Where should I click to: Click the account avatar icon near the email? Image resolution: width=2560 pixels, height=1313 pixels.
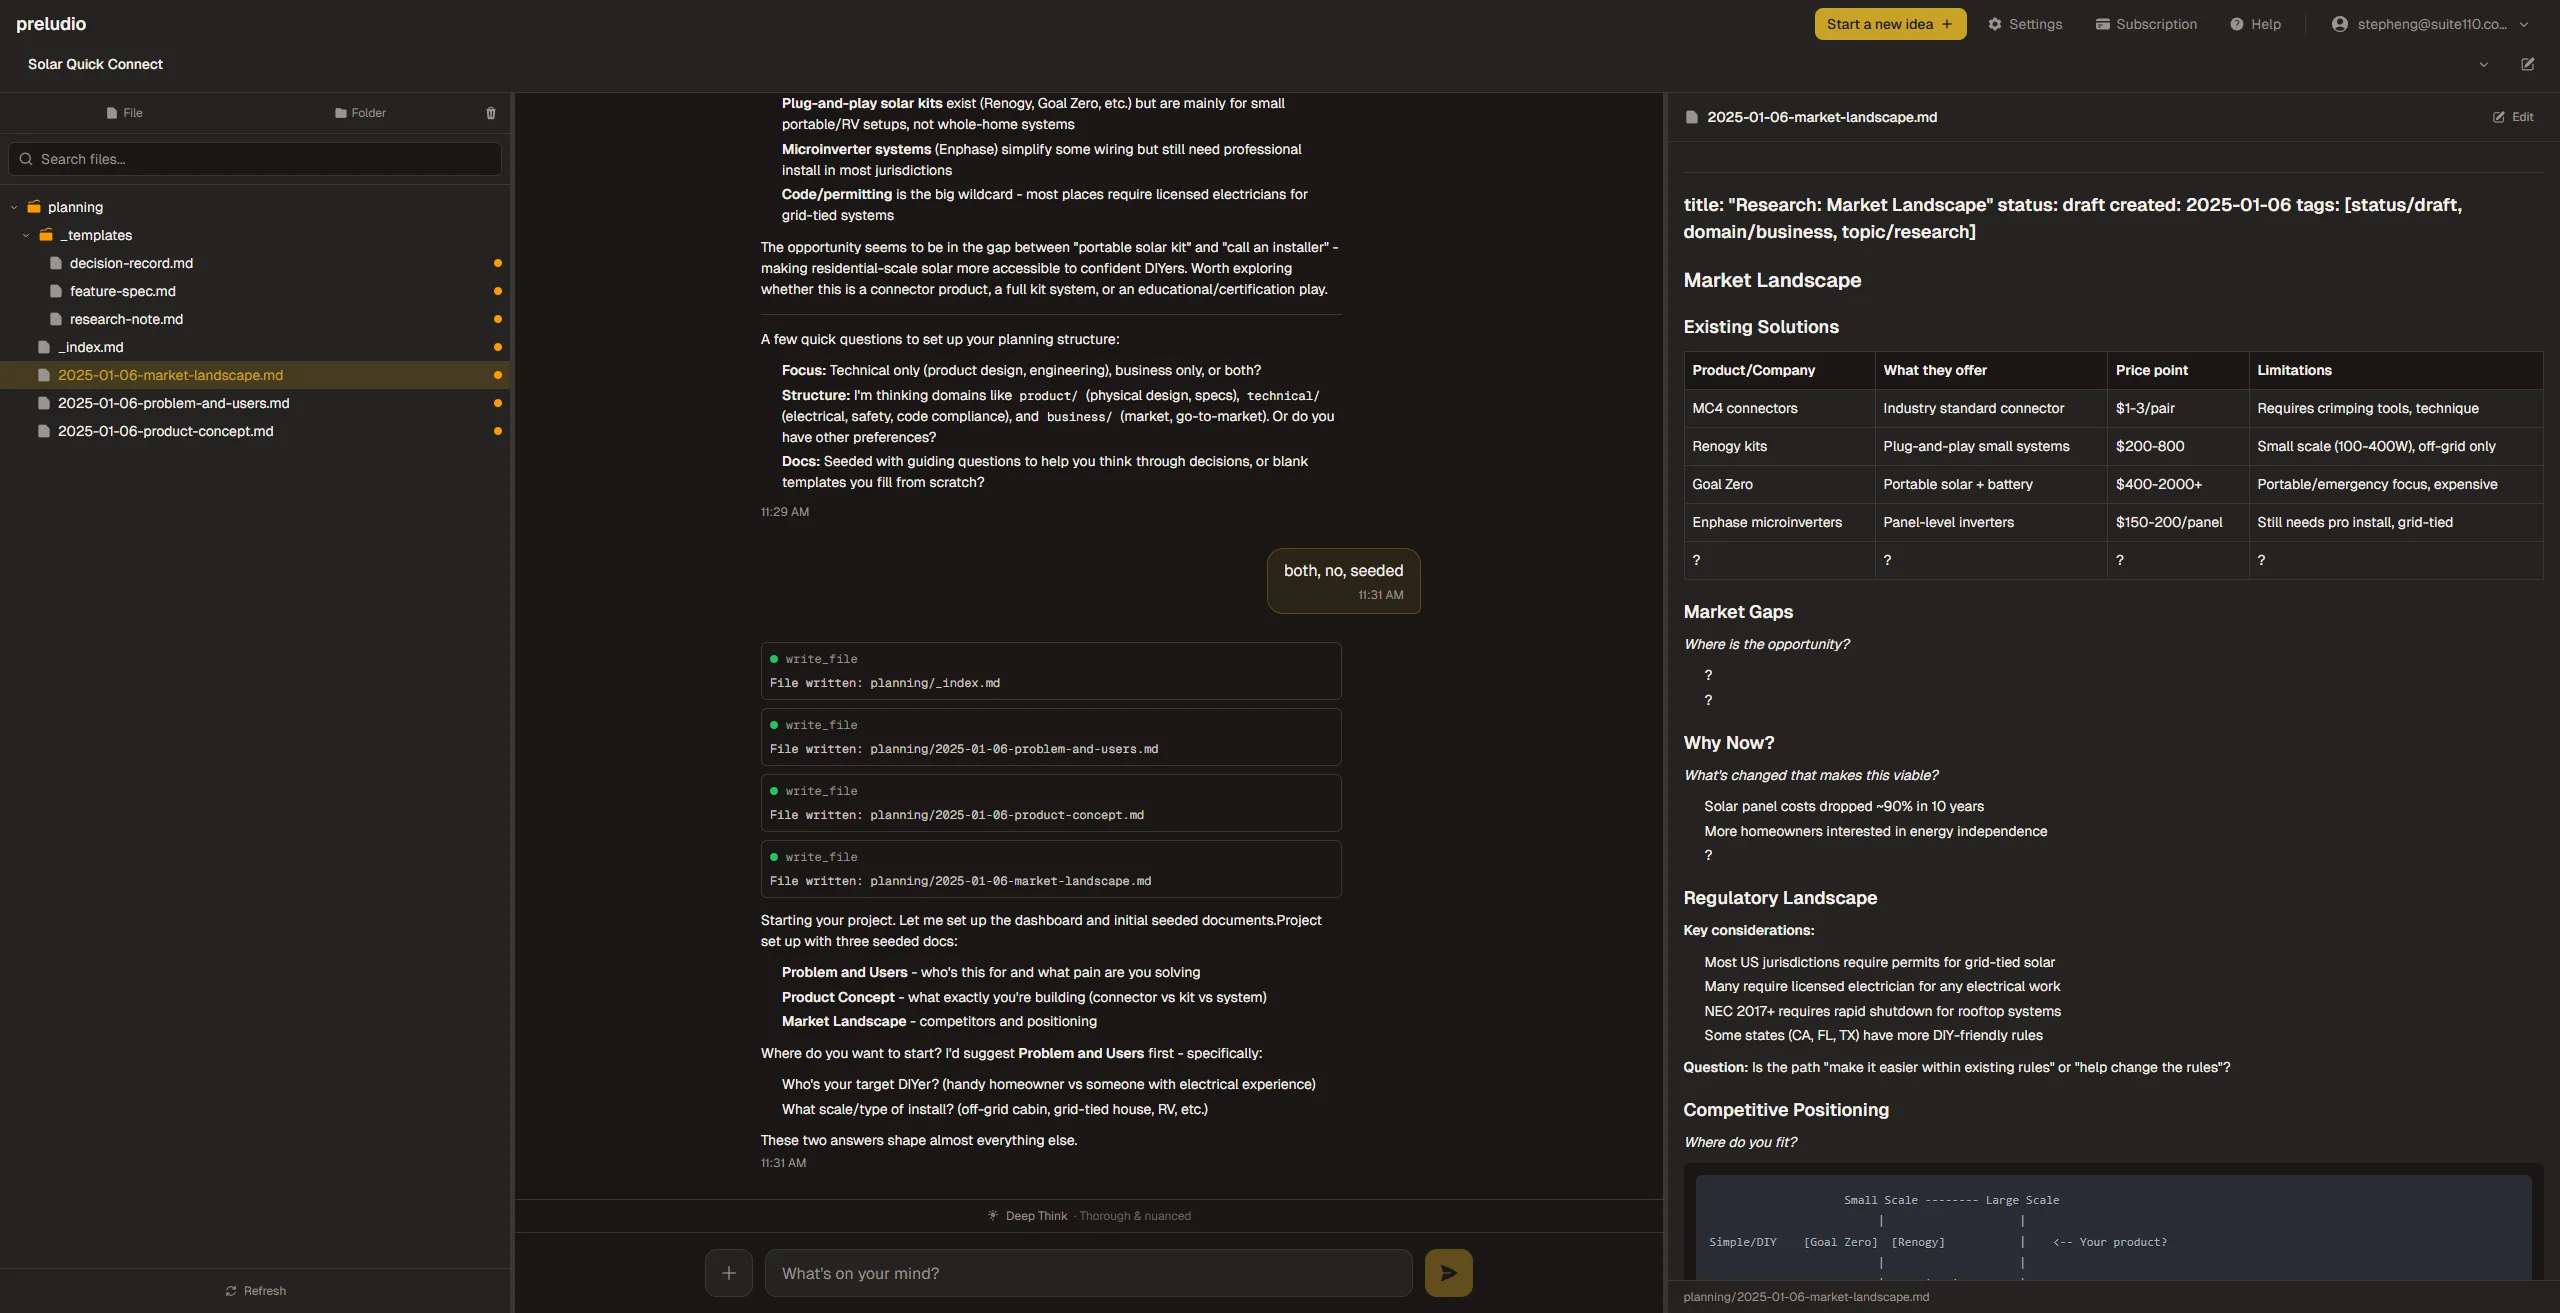click(2340, 23)
